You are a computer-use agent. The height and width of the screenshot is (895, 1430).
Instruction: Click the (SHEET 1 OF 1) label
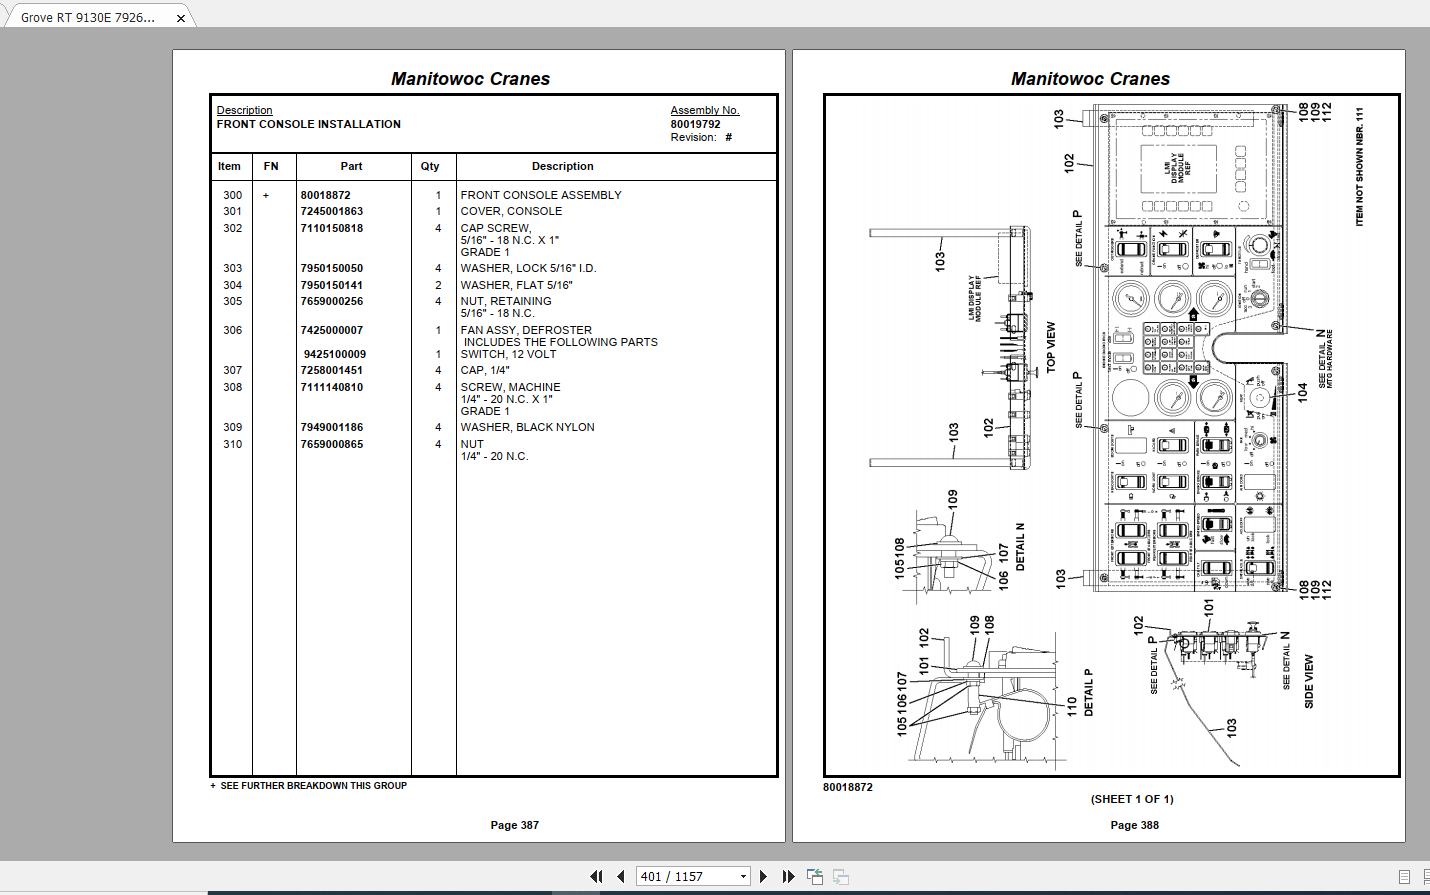click(x=1132, y=799)
